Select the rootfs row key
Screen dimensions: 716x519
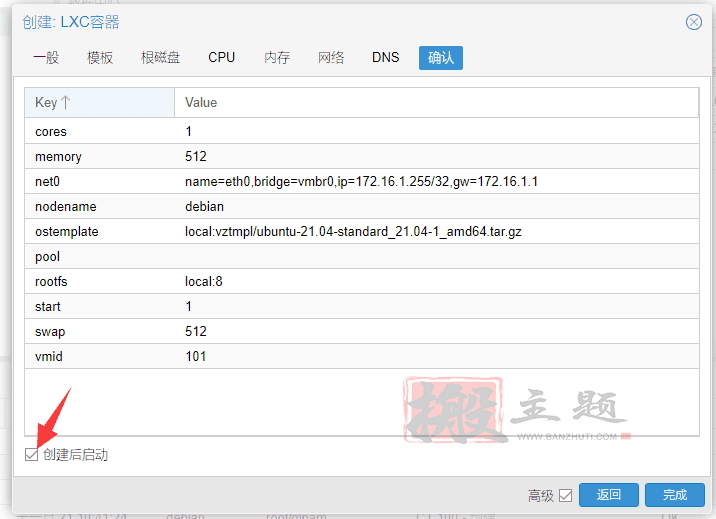point(51,282)
